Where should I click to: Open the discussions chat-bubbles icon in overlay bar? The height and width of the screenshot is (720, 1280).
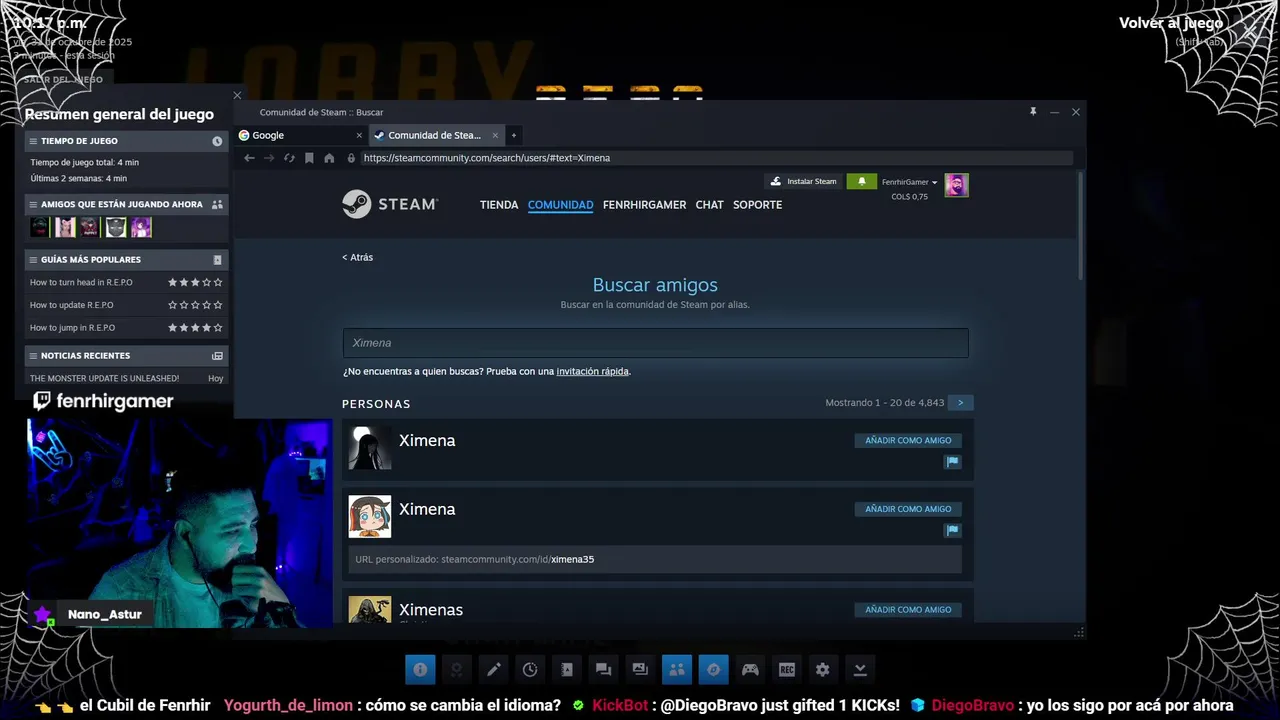(x=603, y=669)
